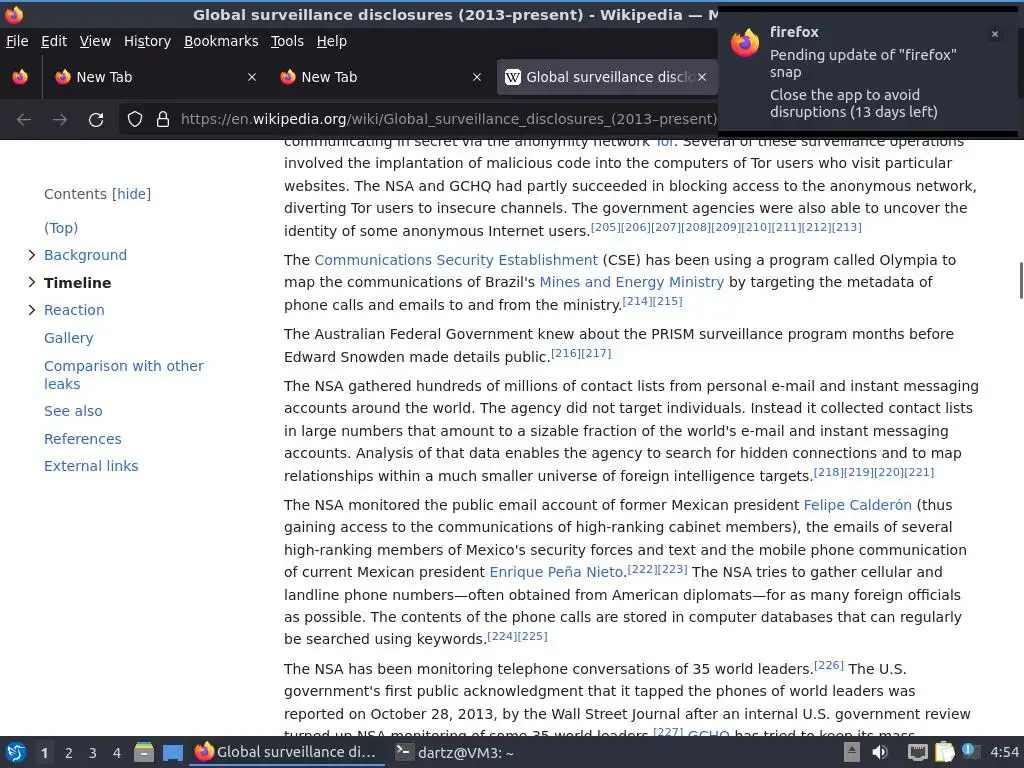Reload the current page
1024x768 pixels.
coord(96,120)
